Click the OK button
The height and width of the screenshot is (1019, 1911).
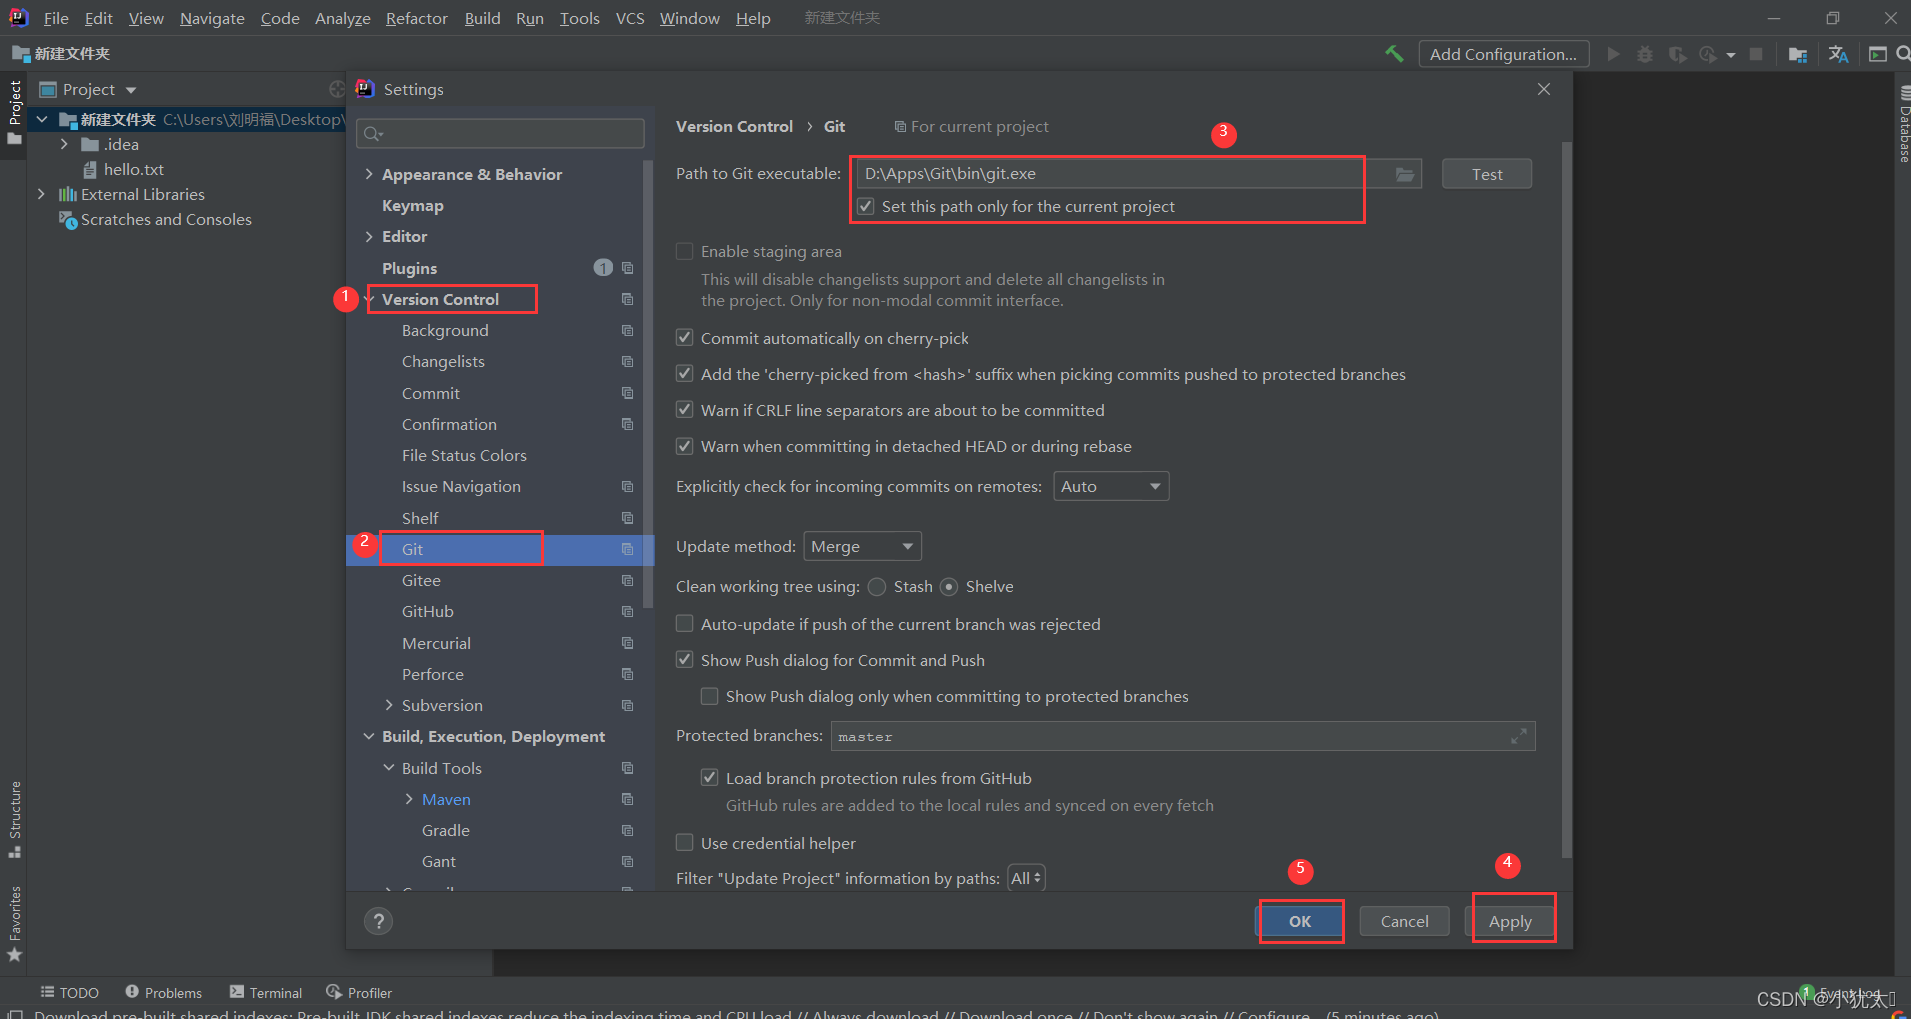(1300, 921)
